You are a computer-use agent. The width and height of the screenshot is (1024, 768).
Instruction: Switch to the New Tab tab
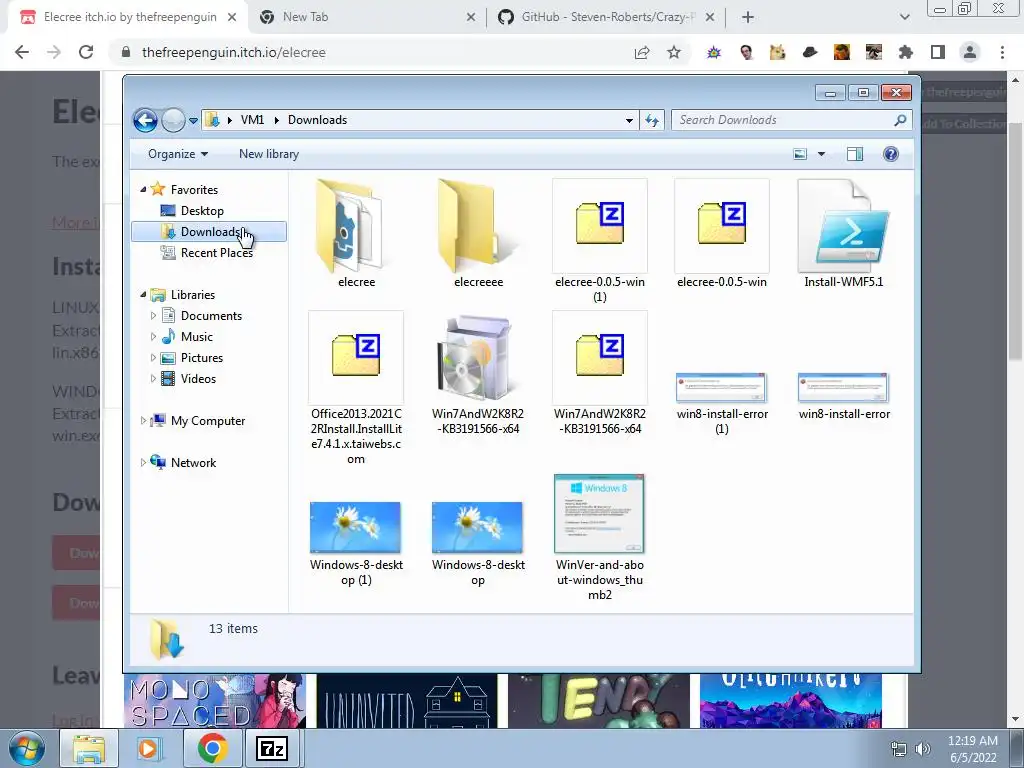(x=366, y=17)
